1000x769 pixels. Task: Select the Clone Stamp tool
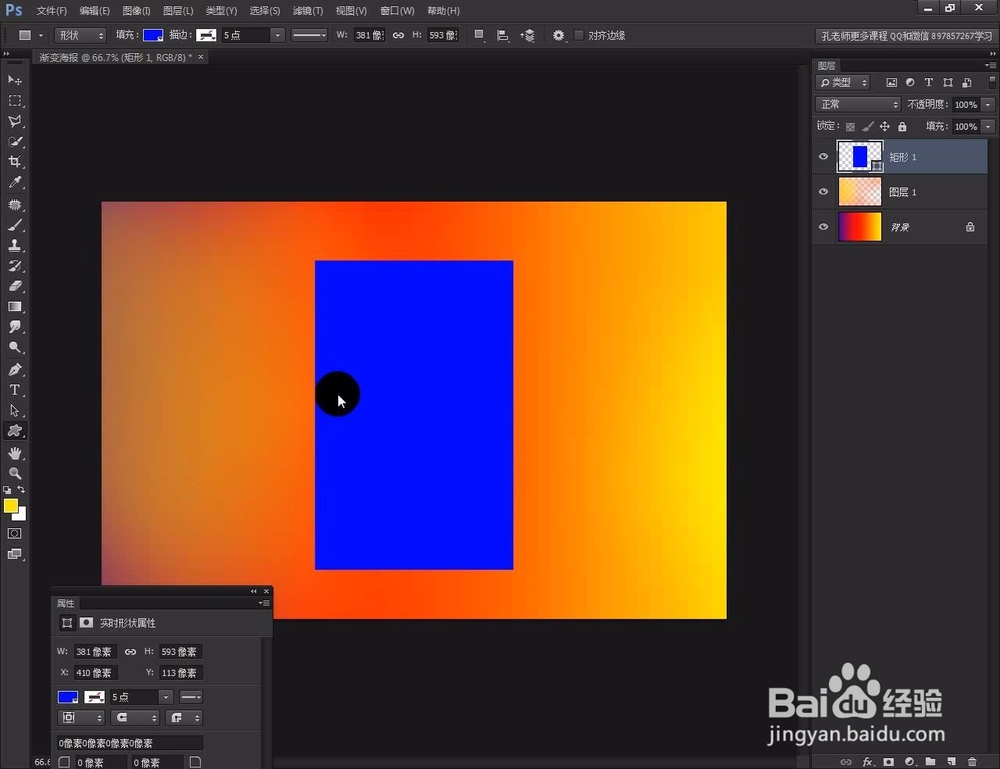[x=15, y=244]
